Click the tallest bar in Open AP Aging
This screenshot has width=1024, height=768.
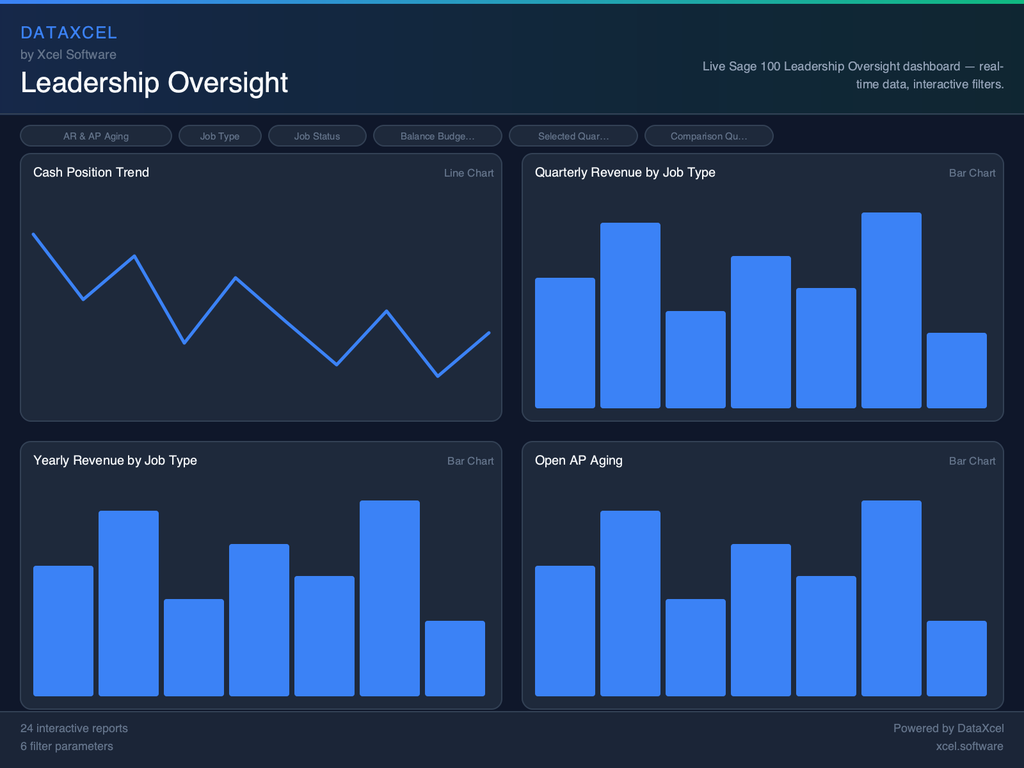tap(891, 598)
